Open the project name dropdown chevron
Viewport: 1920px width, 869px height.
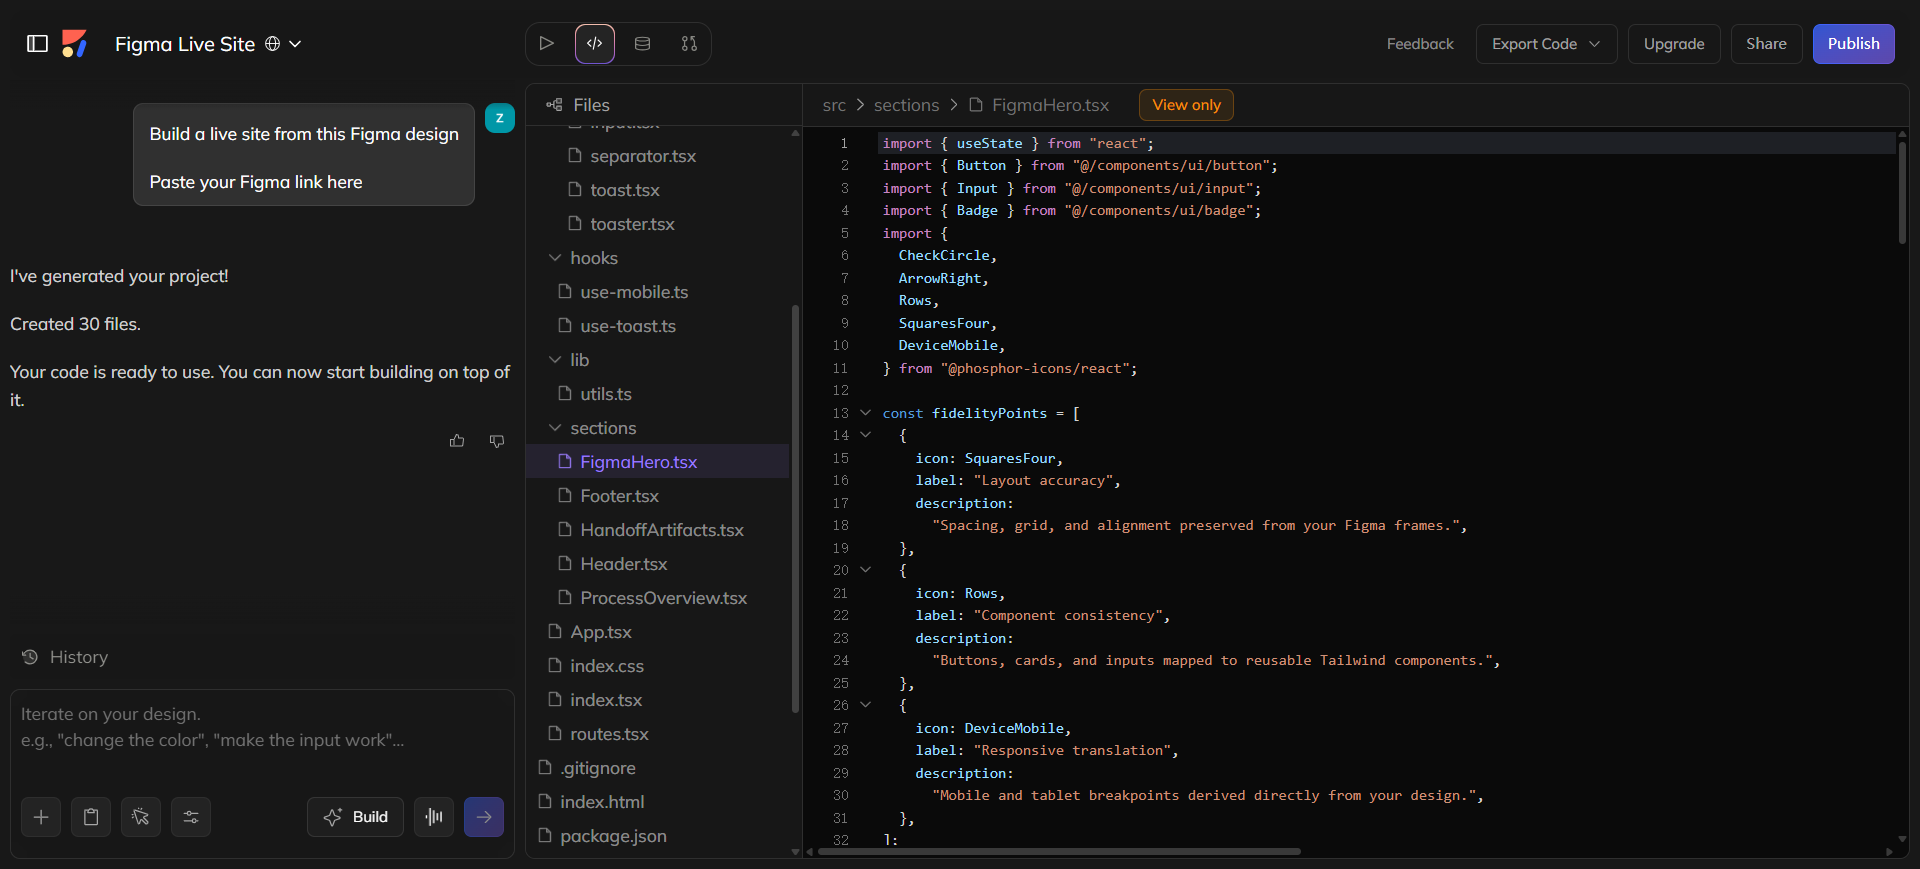295,44
